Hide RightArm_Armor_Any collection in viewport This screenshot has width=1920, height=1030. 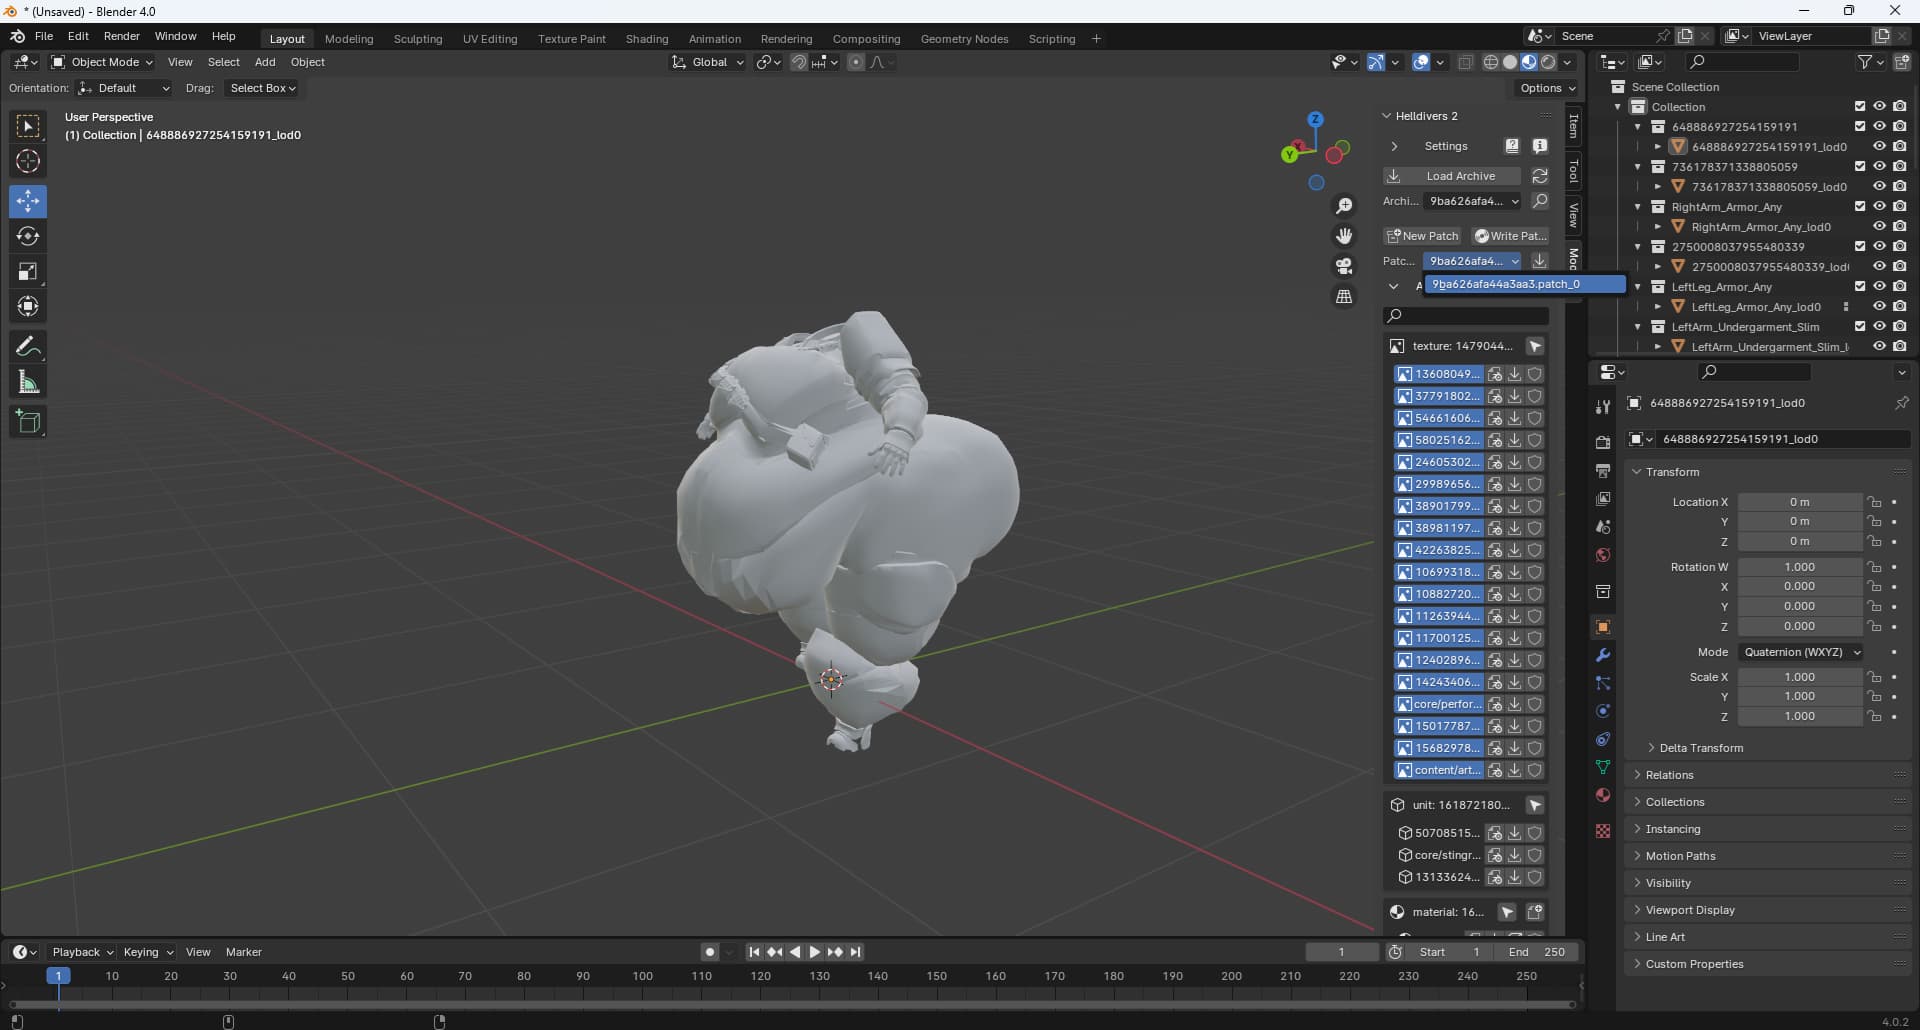[1879, 207]
